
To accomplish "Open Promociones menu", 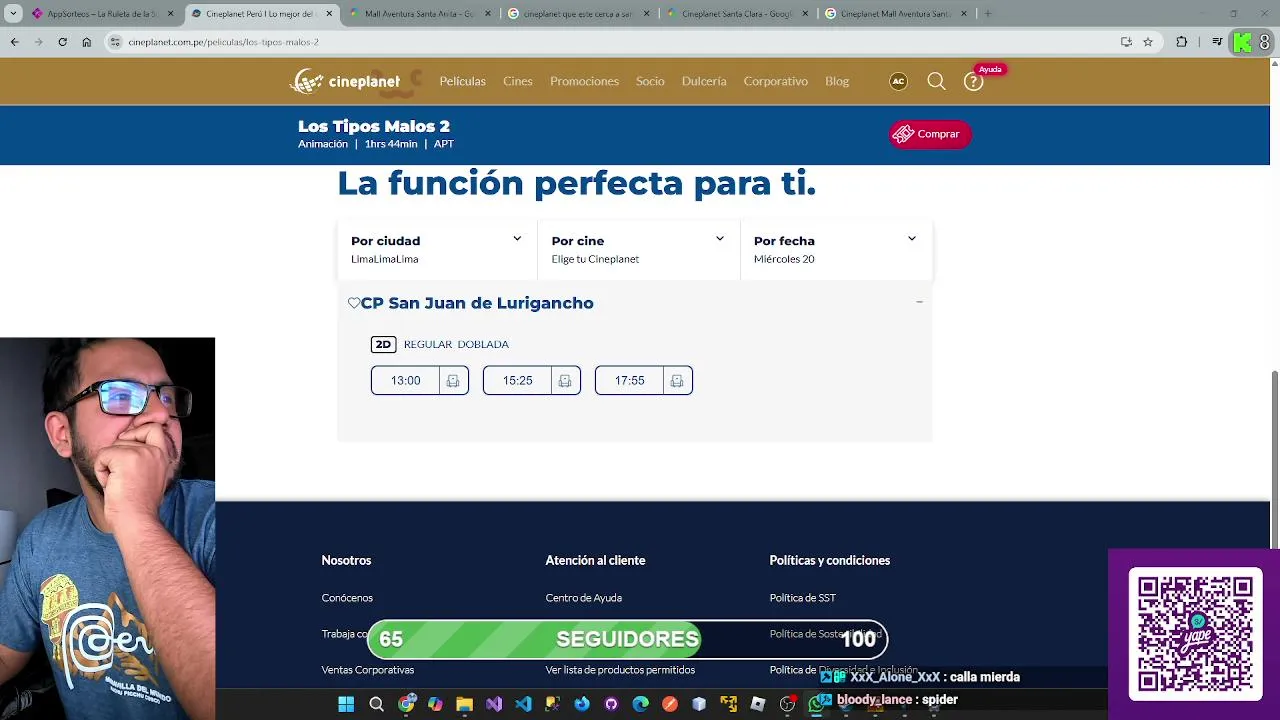I will [x=584, y=81].
